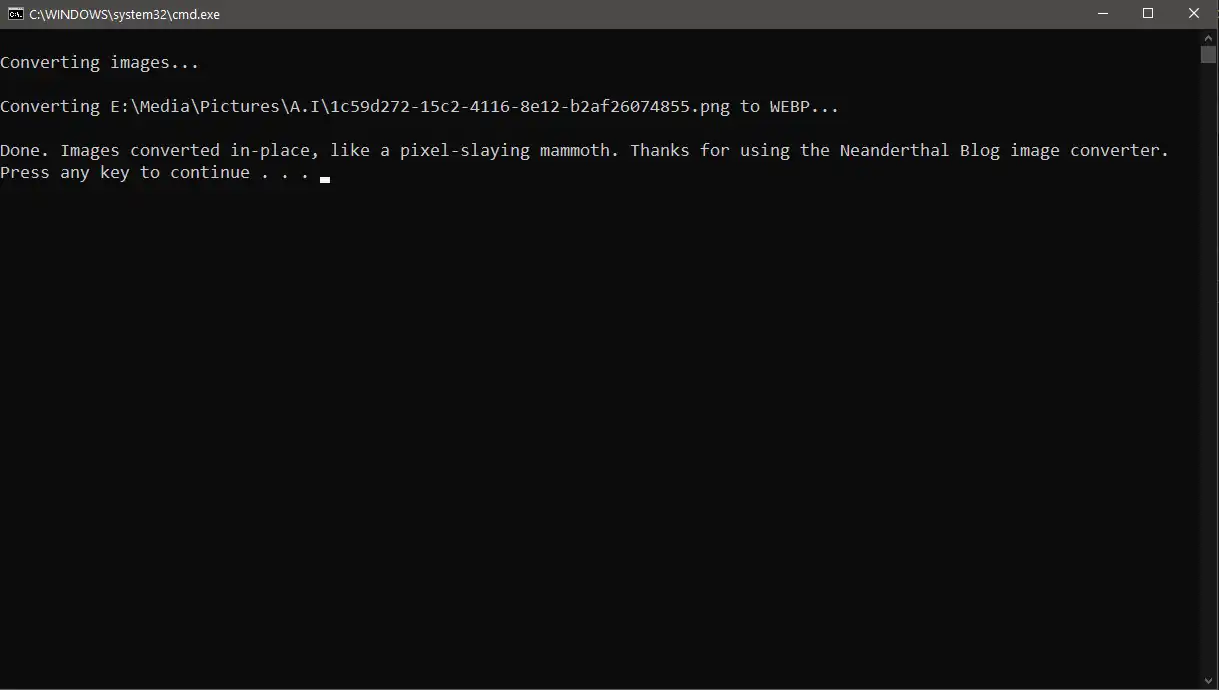Click the vertical scrollbar thumb
1219x690 pixels.
pyautogui.click(x=1208, y=55)
